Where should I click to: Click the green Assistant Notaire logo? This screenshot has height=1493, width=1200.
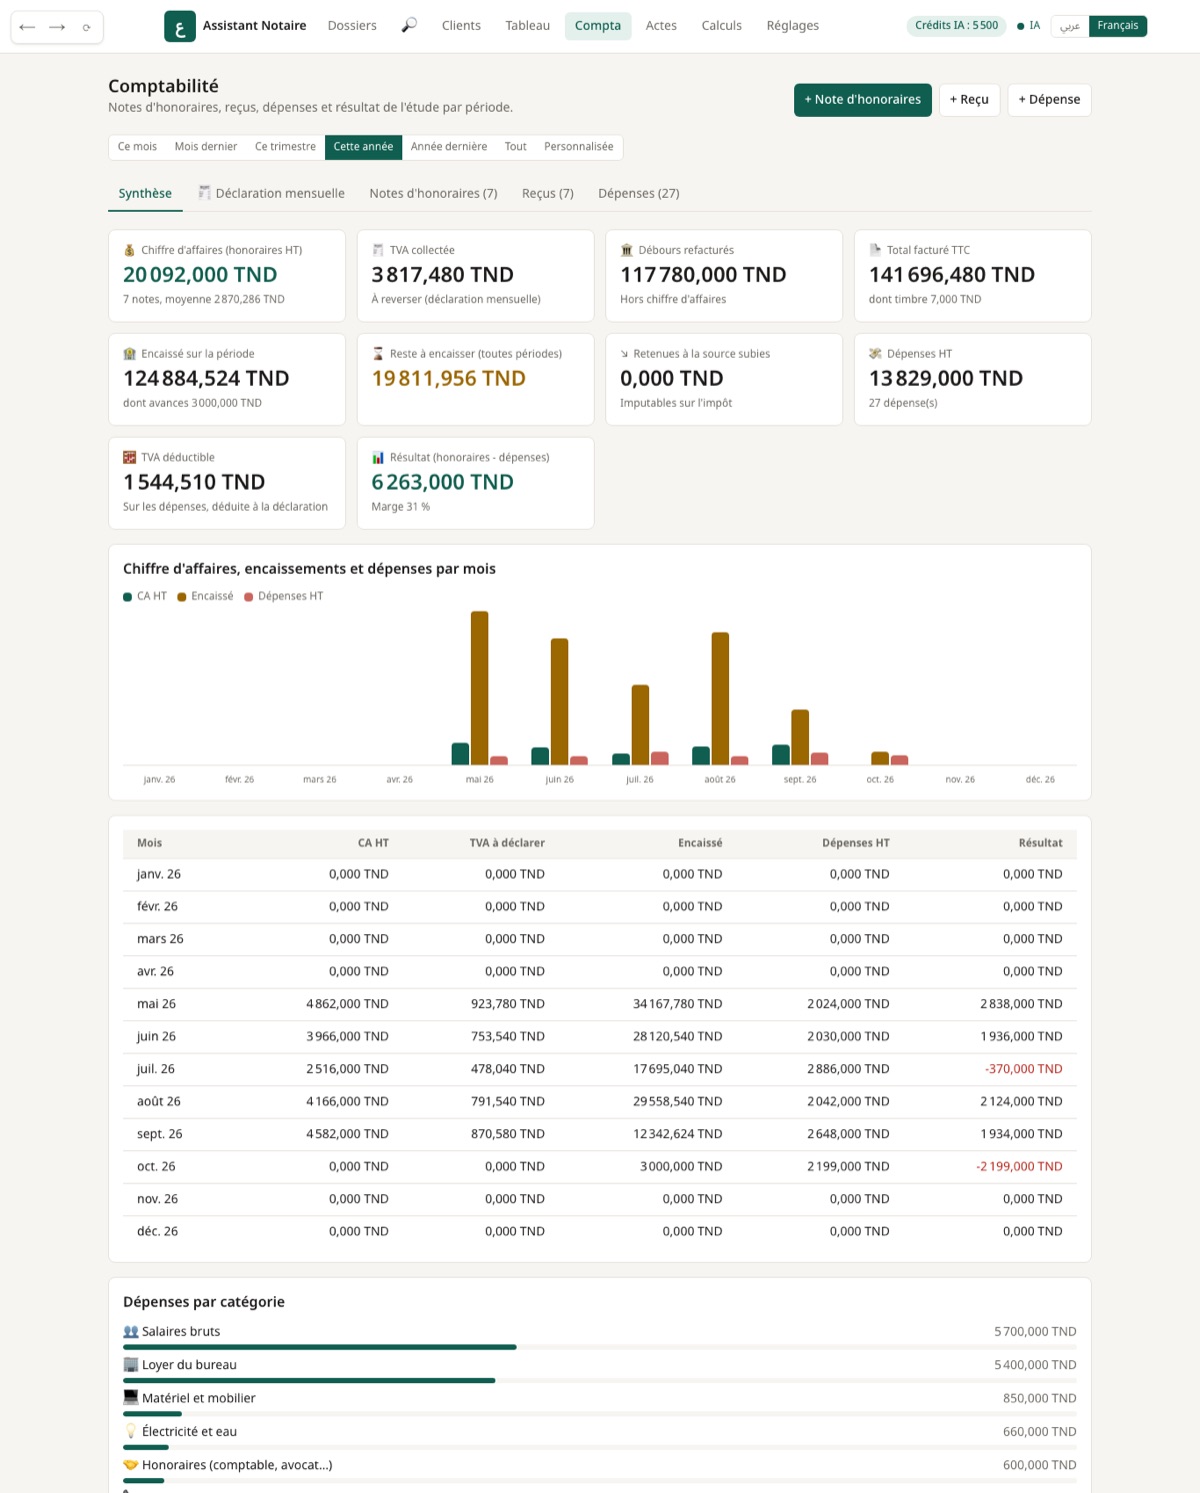(x=180, y=26)
